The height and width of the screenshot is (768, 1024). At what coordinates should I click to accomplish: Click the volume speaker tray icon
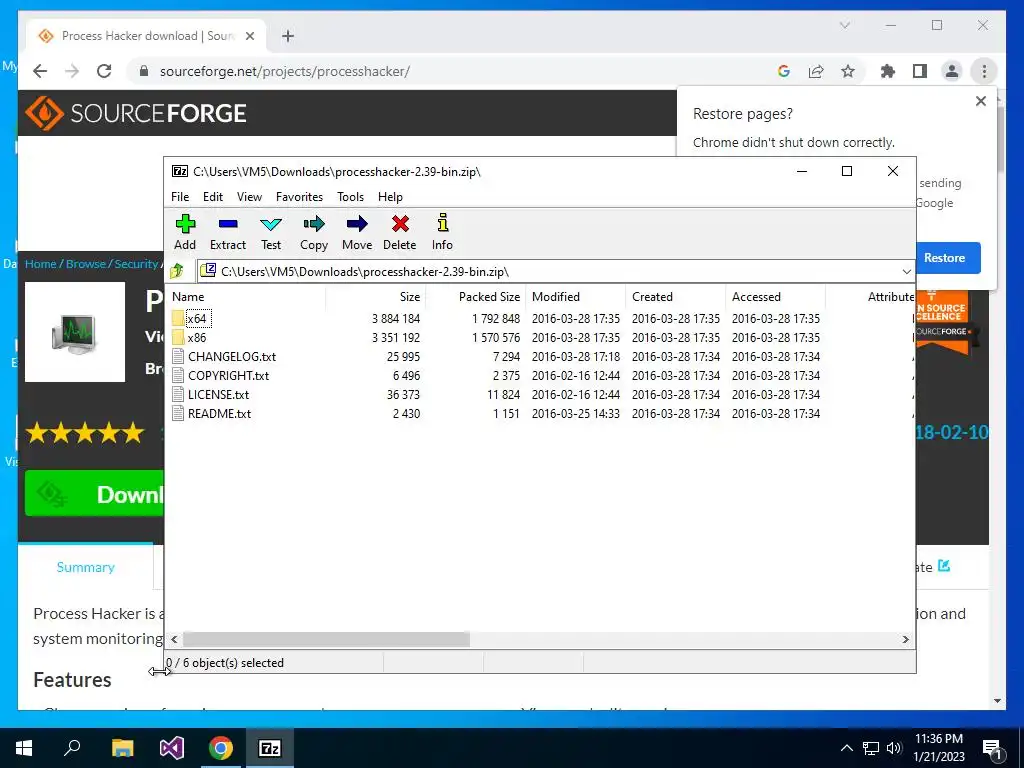pyautogui.click(x=894, y=748)
